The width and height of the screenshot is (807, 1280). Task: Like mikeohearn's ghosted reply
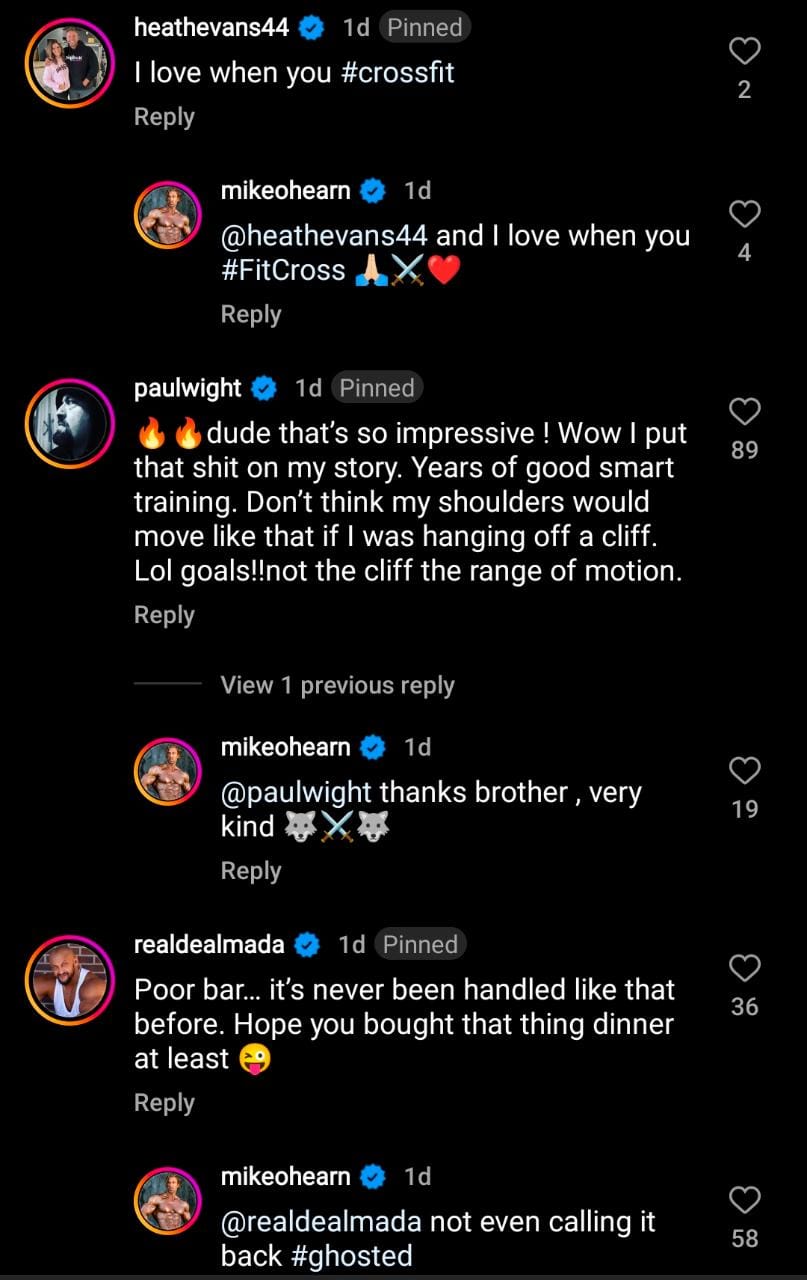pos(744,1199)
